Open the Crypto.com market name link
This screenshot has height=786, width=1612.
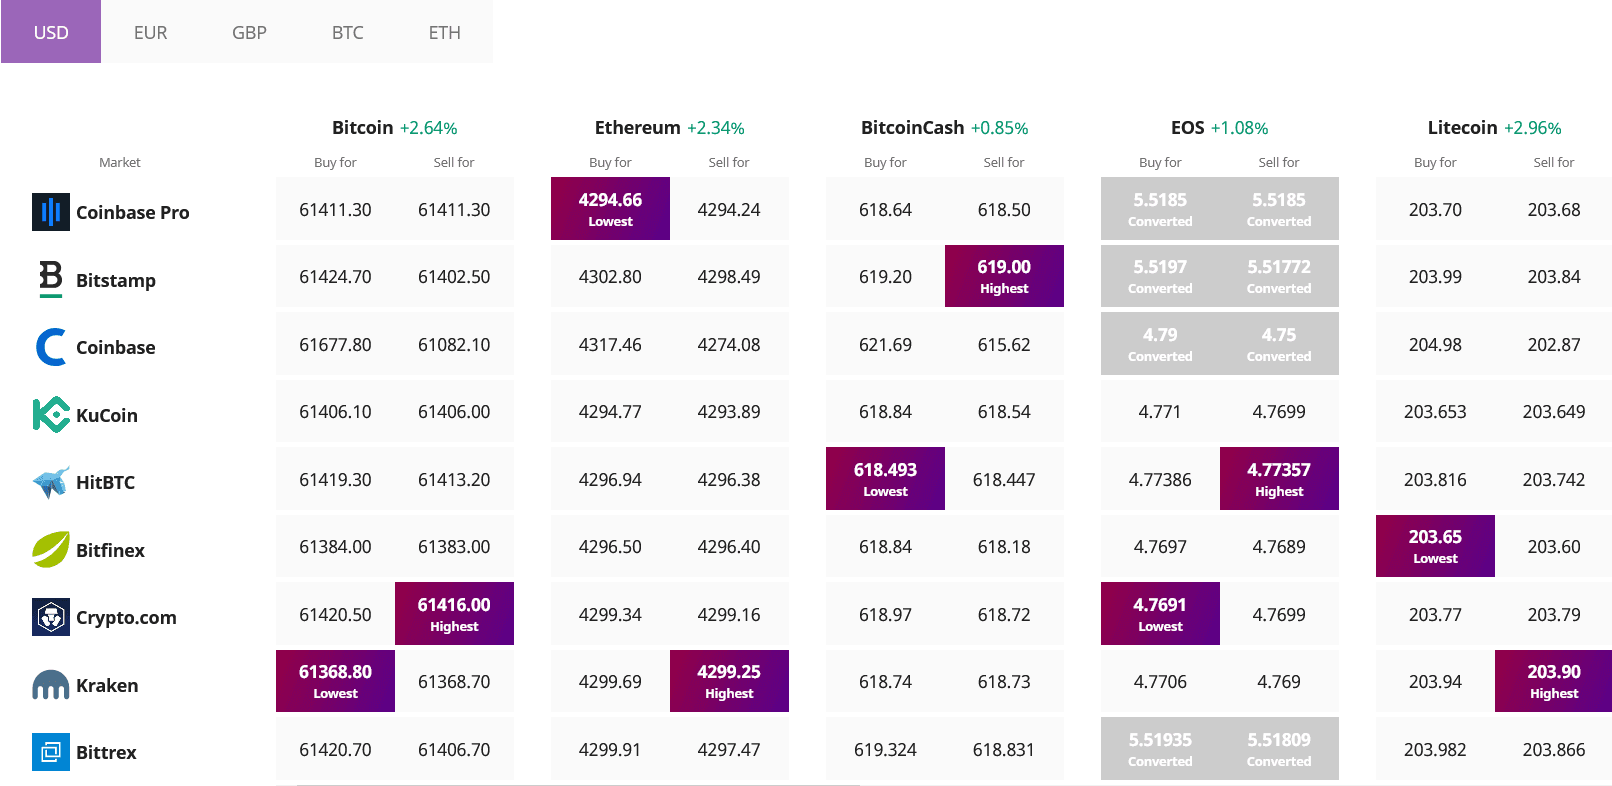pos(126,618)
